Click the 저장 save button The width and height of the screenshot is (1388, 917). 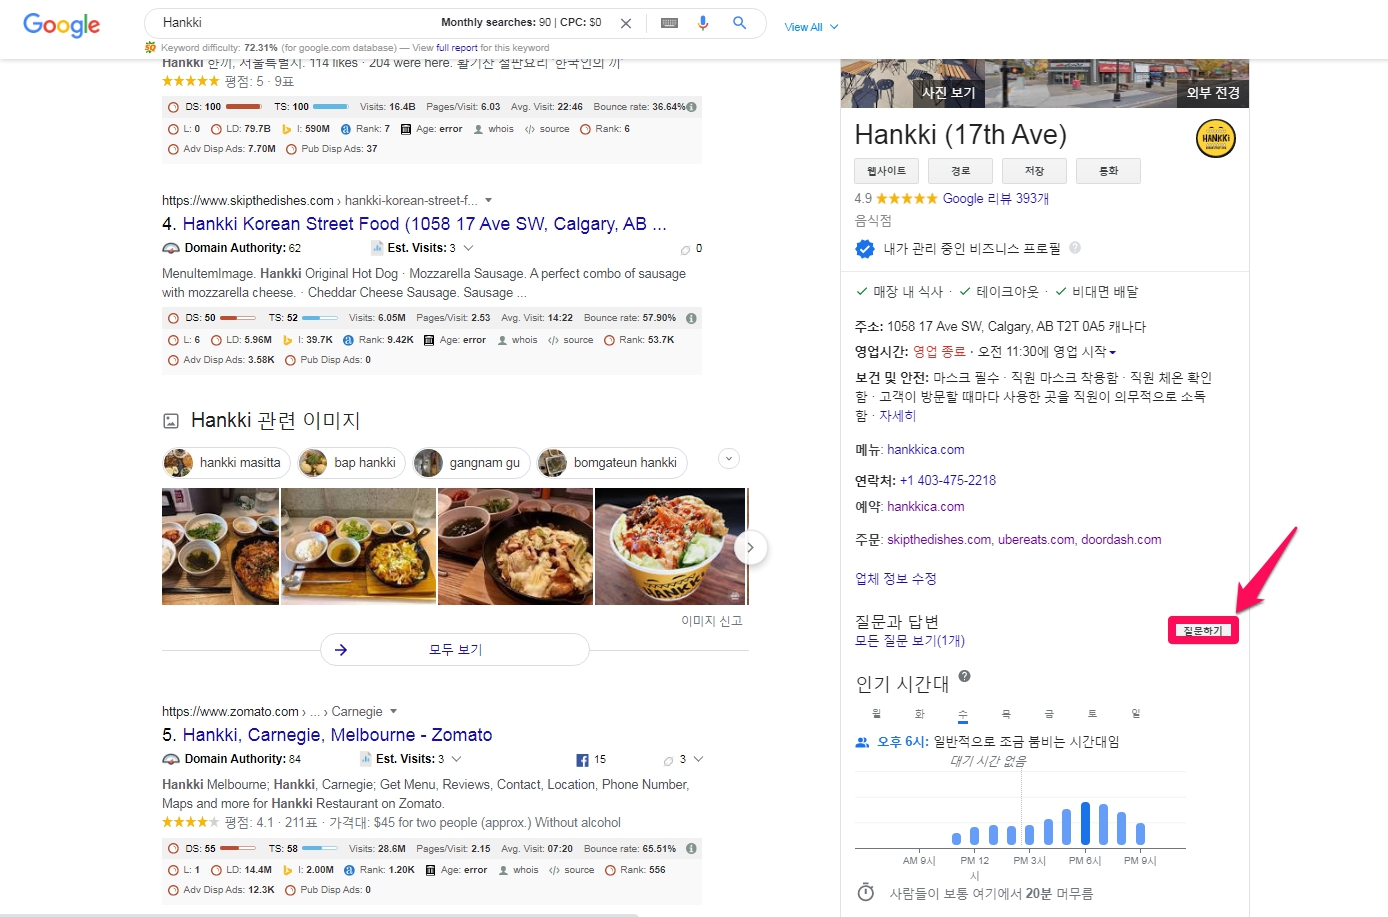pos(1035,171)
